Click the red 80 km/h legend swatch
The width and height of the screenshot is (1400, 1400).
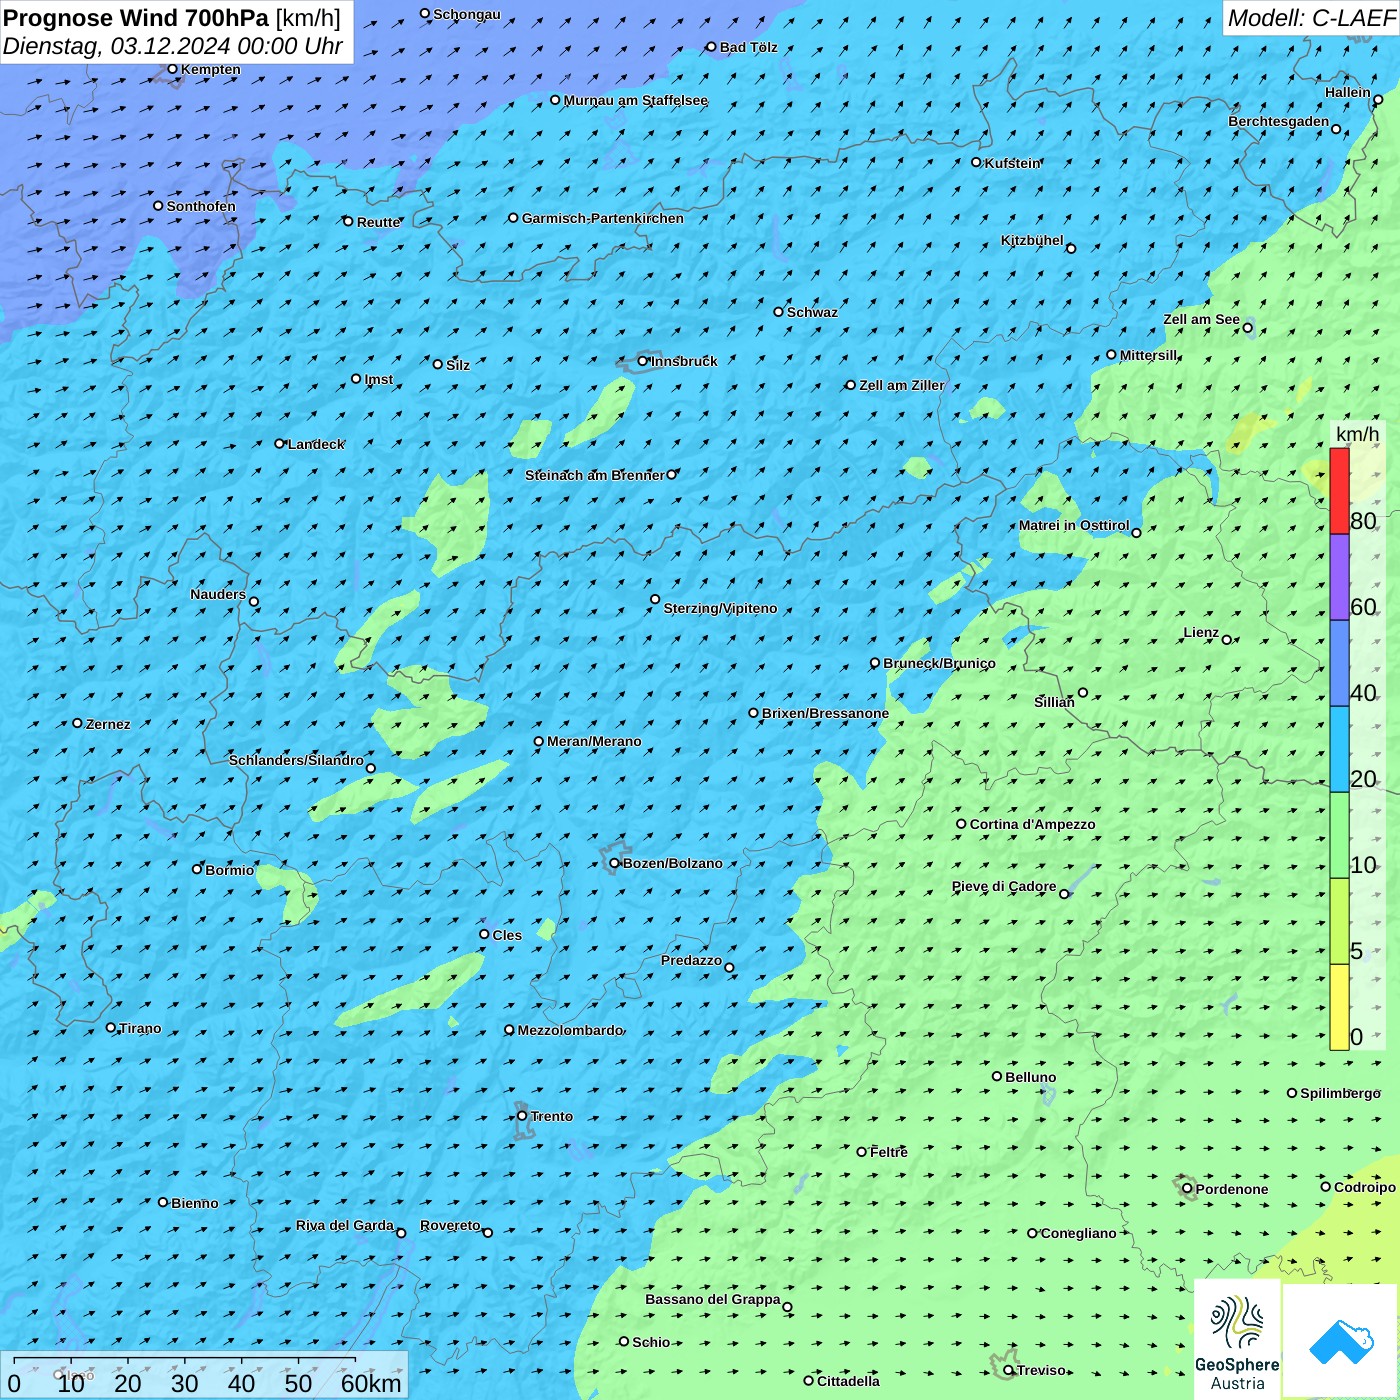tap(1339, 491)
